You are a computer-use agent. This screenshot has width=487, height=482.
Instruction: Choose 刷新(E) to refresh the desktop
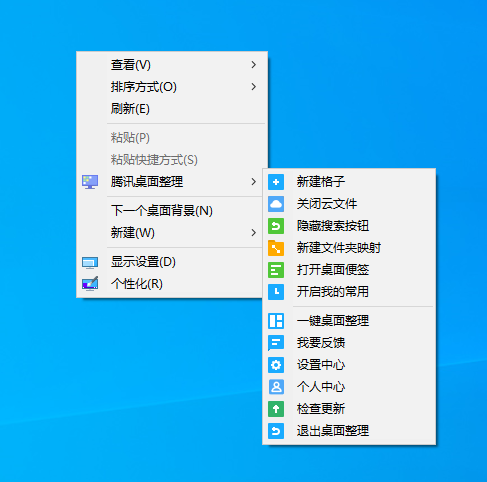(172, 109)
